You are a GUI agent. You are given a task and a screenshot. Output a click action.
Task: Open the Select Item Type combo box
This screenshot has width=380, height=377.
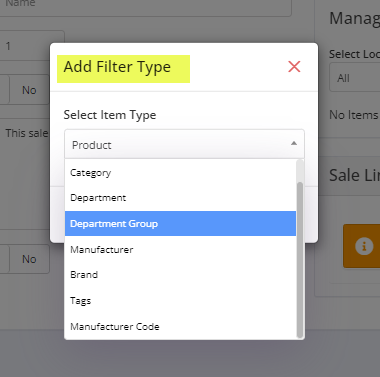point(184,144)
